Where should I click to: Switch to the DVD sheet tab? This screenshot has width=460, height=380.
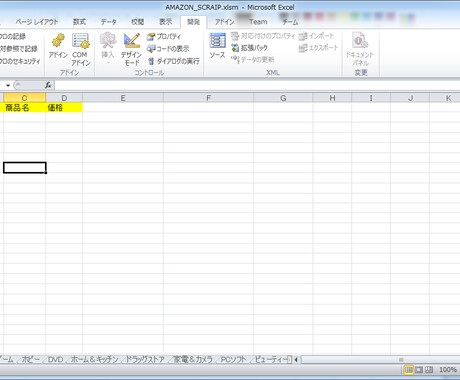point(55,360)
